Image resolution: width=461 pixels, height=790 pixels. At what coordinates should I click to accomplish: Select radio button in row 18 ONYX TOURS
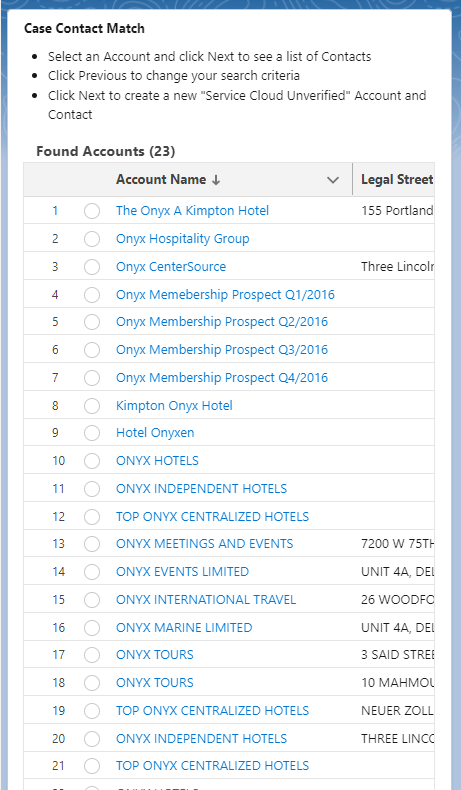(92, 683)
